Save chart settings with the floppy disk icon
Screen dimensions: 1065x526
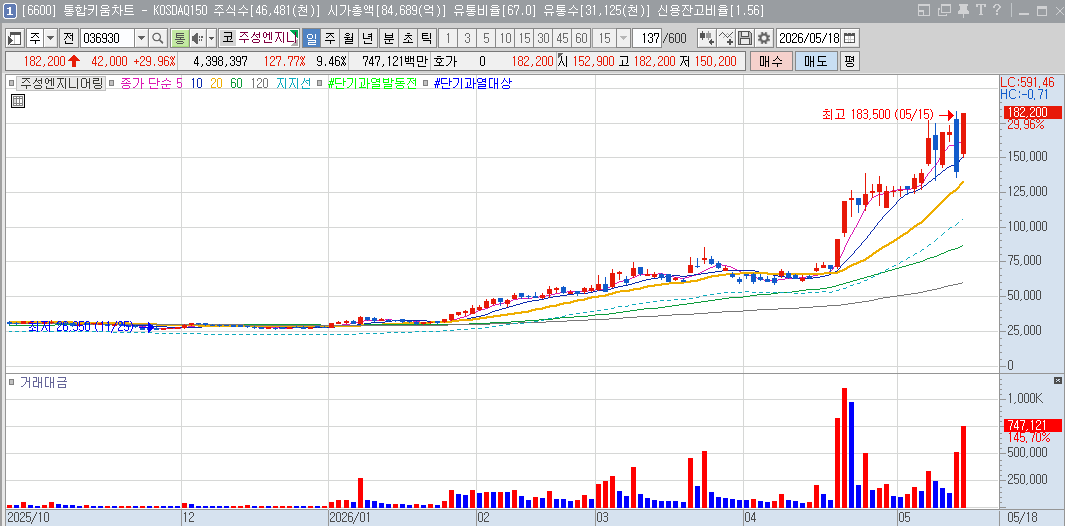(x=745, y=37)
